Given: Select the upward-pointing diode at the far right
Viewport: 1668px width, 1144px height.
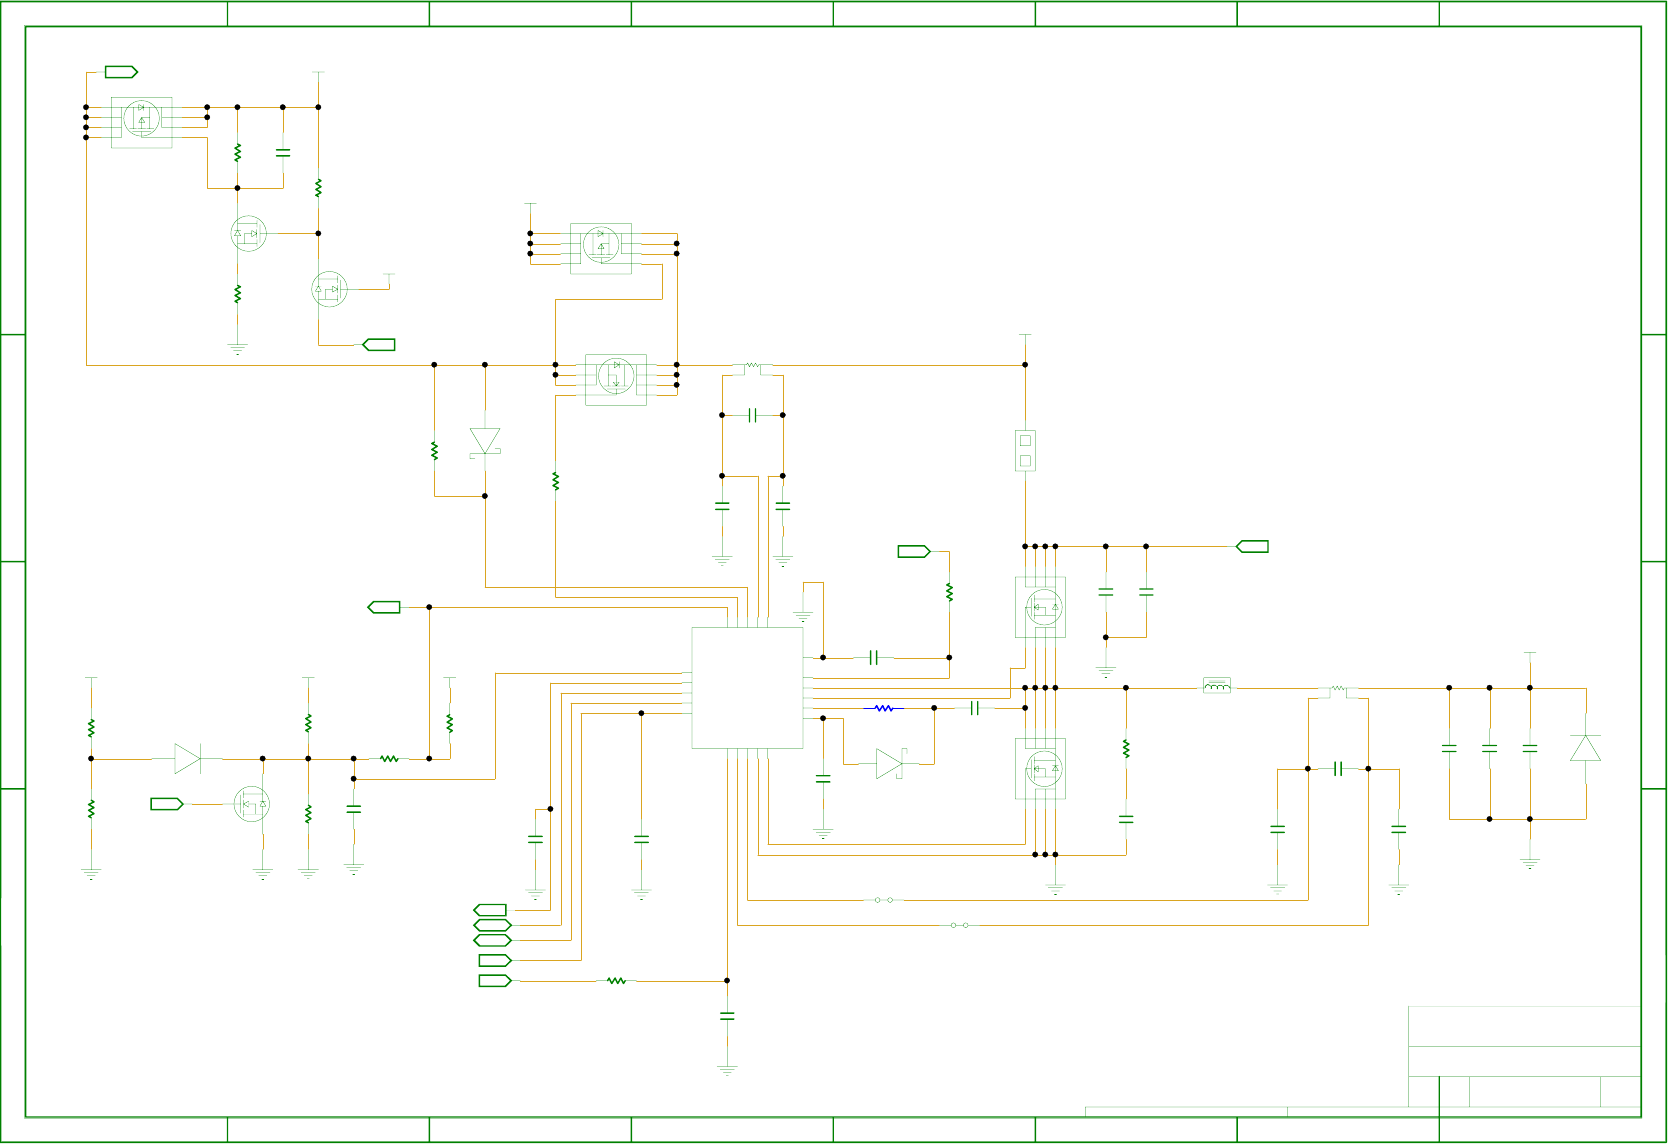Looking at the screenshot, I should pos(1585,748).
